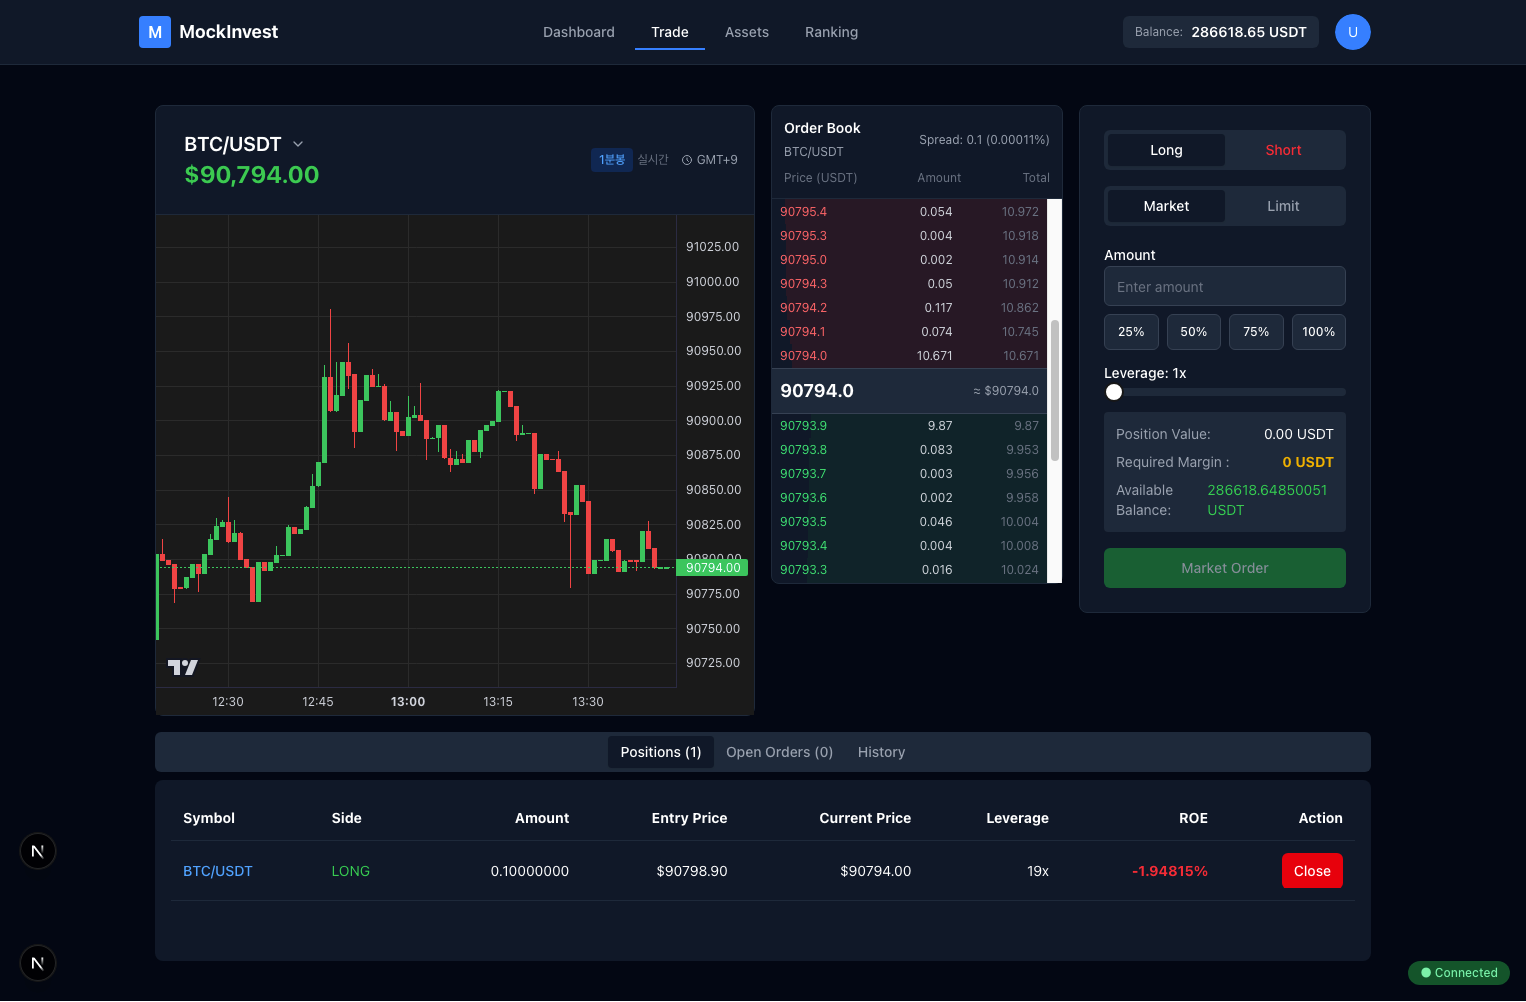Click the leverage slider handle
The width and height of the screenshot is (1526, 1002).
tap(1114, 392)
